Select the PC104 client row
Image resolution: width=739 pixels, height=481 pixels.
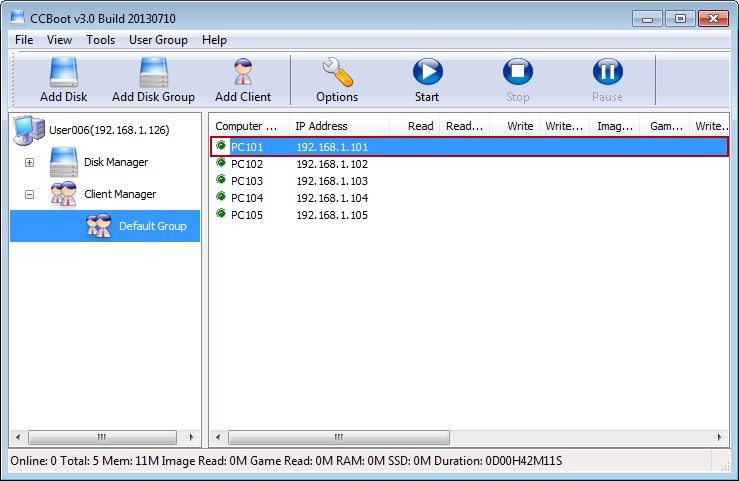point(300,198)
